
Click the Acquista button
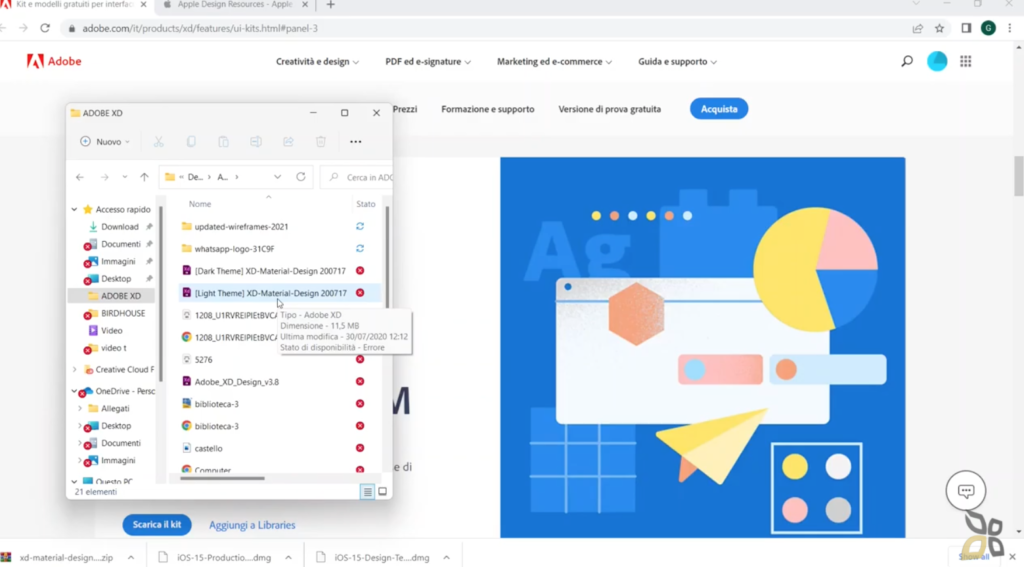click(x=719, y=109)
